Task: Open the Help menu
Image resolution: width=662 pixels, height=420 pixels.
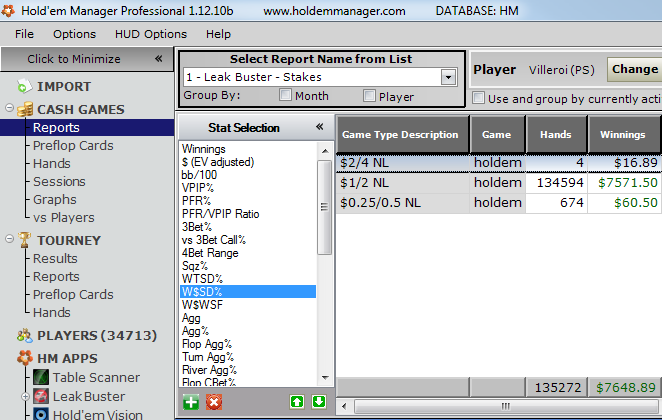Action: [x=218, y=34]
